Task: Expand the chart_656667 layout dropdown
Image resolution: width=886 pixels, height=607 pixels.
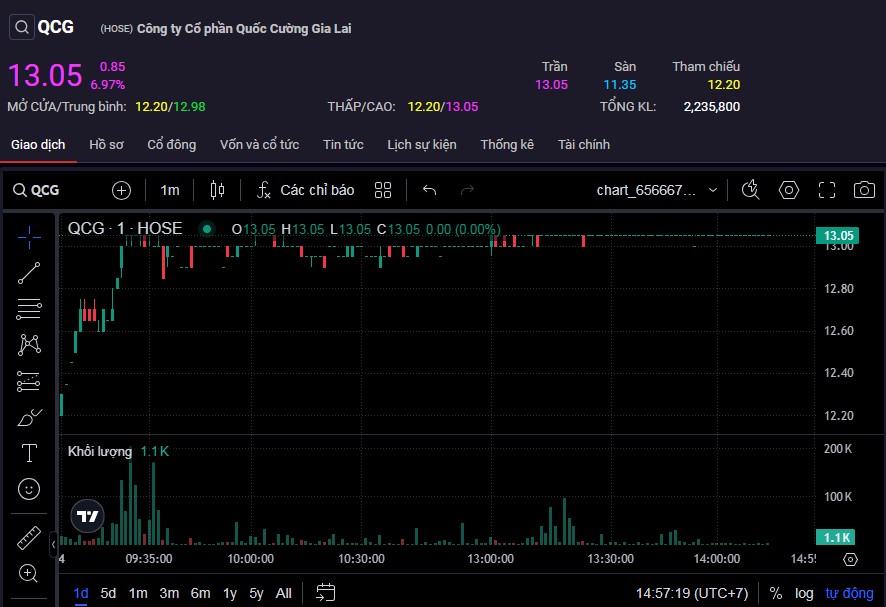Action: [658, 190]
